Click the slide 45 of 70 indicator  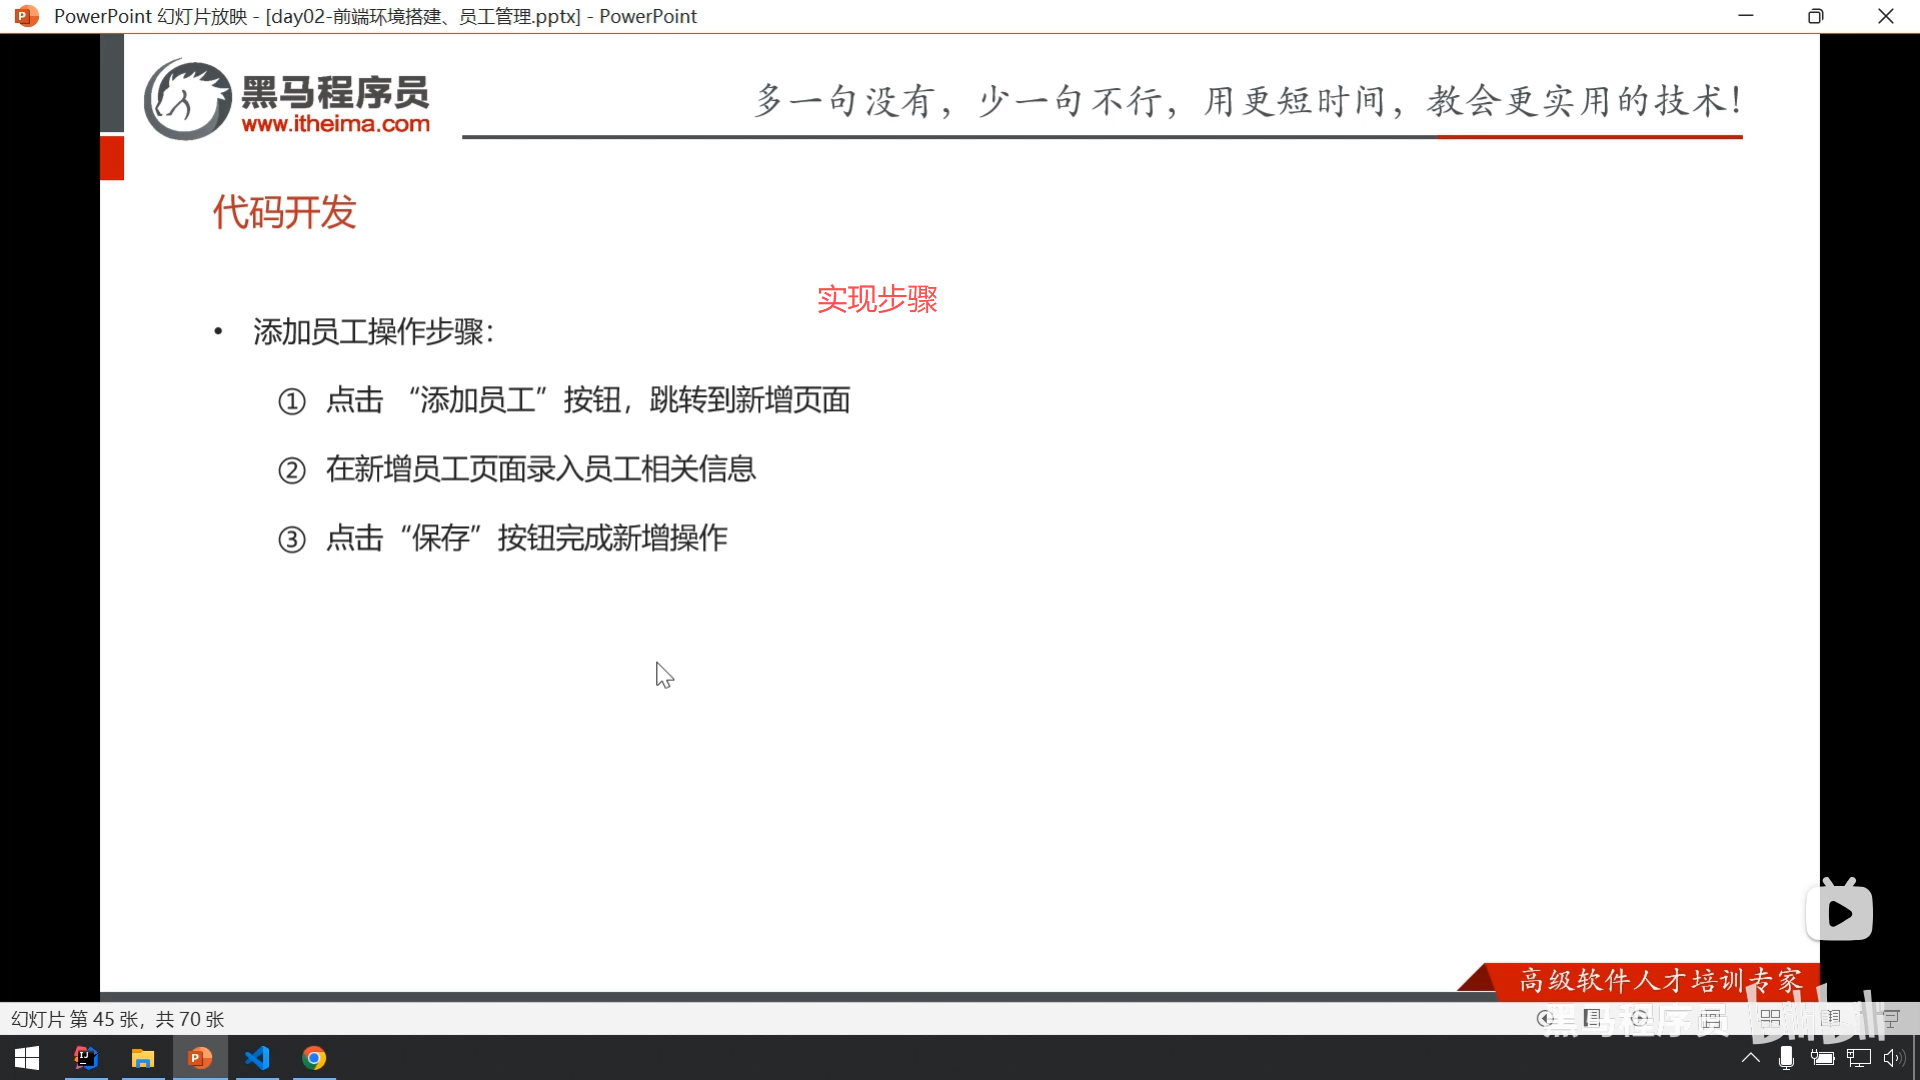point(117,1019)
